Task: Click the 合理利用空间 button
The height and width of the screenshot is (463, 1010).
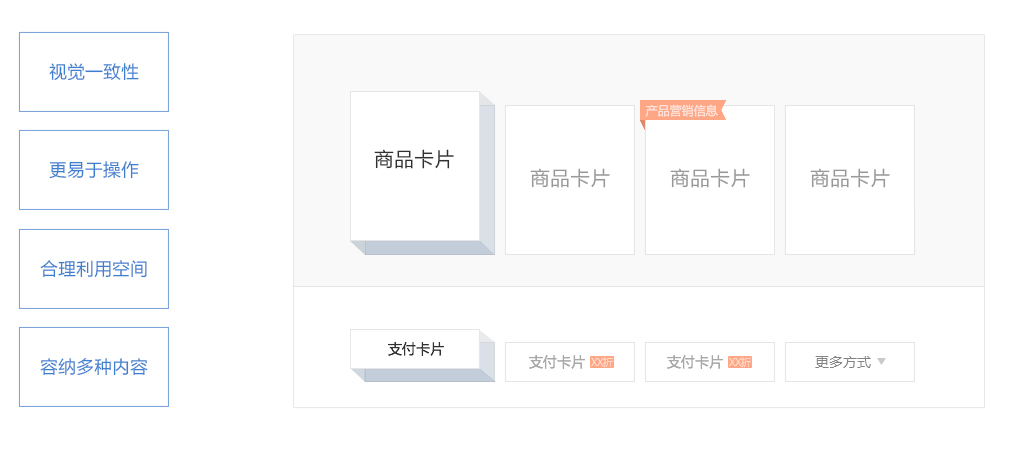Action: click(x=94, y=269)
